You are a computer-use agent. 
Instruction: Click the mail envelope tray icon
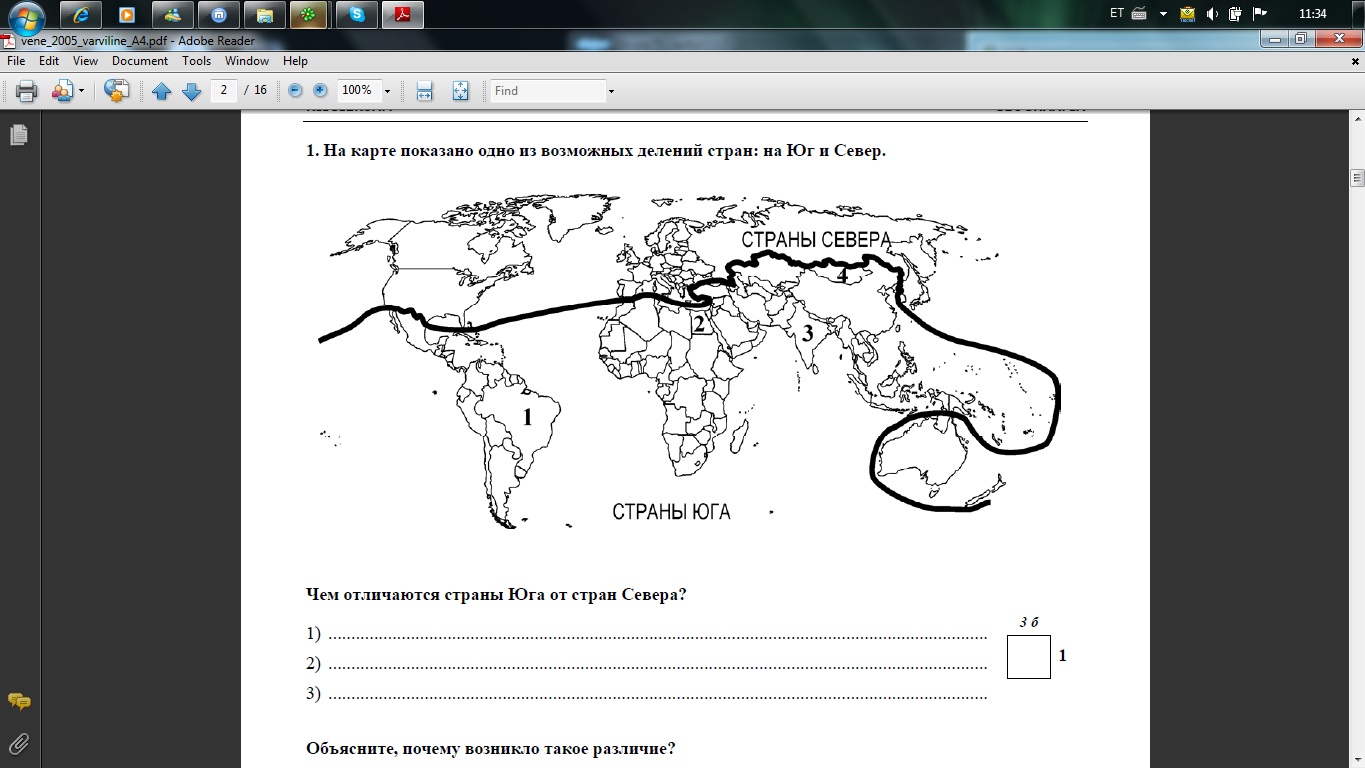[x=1188, y=14]
